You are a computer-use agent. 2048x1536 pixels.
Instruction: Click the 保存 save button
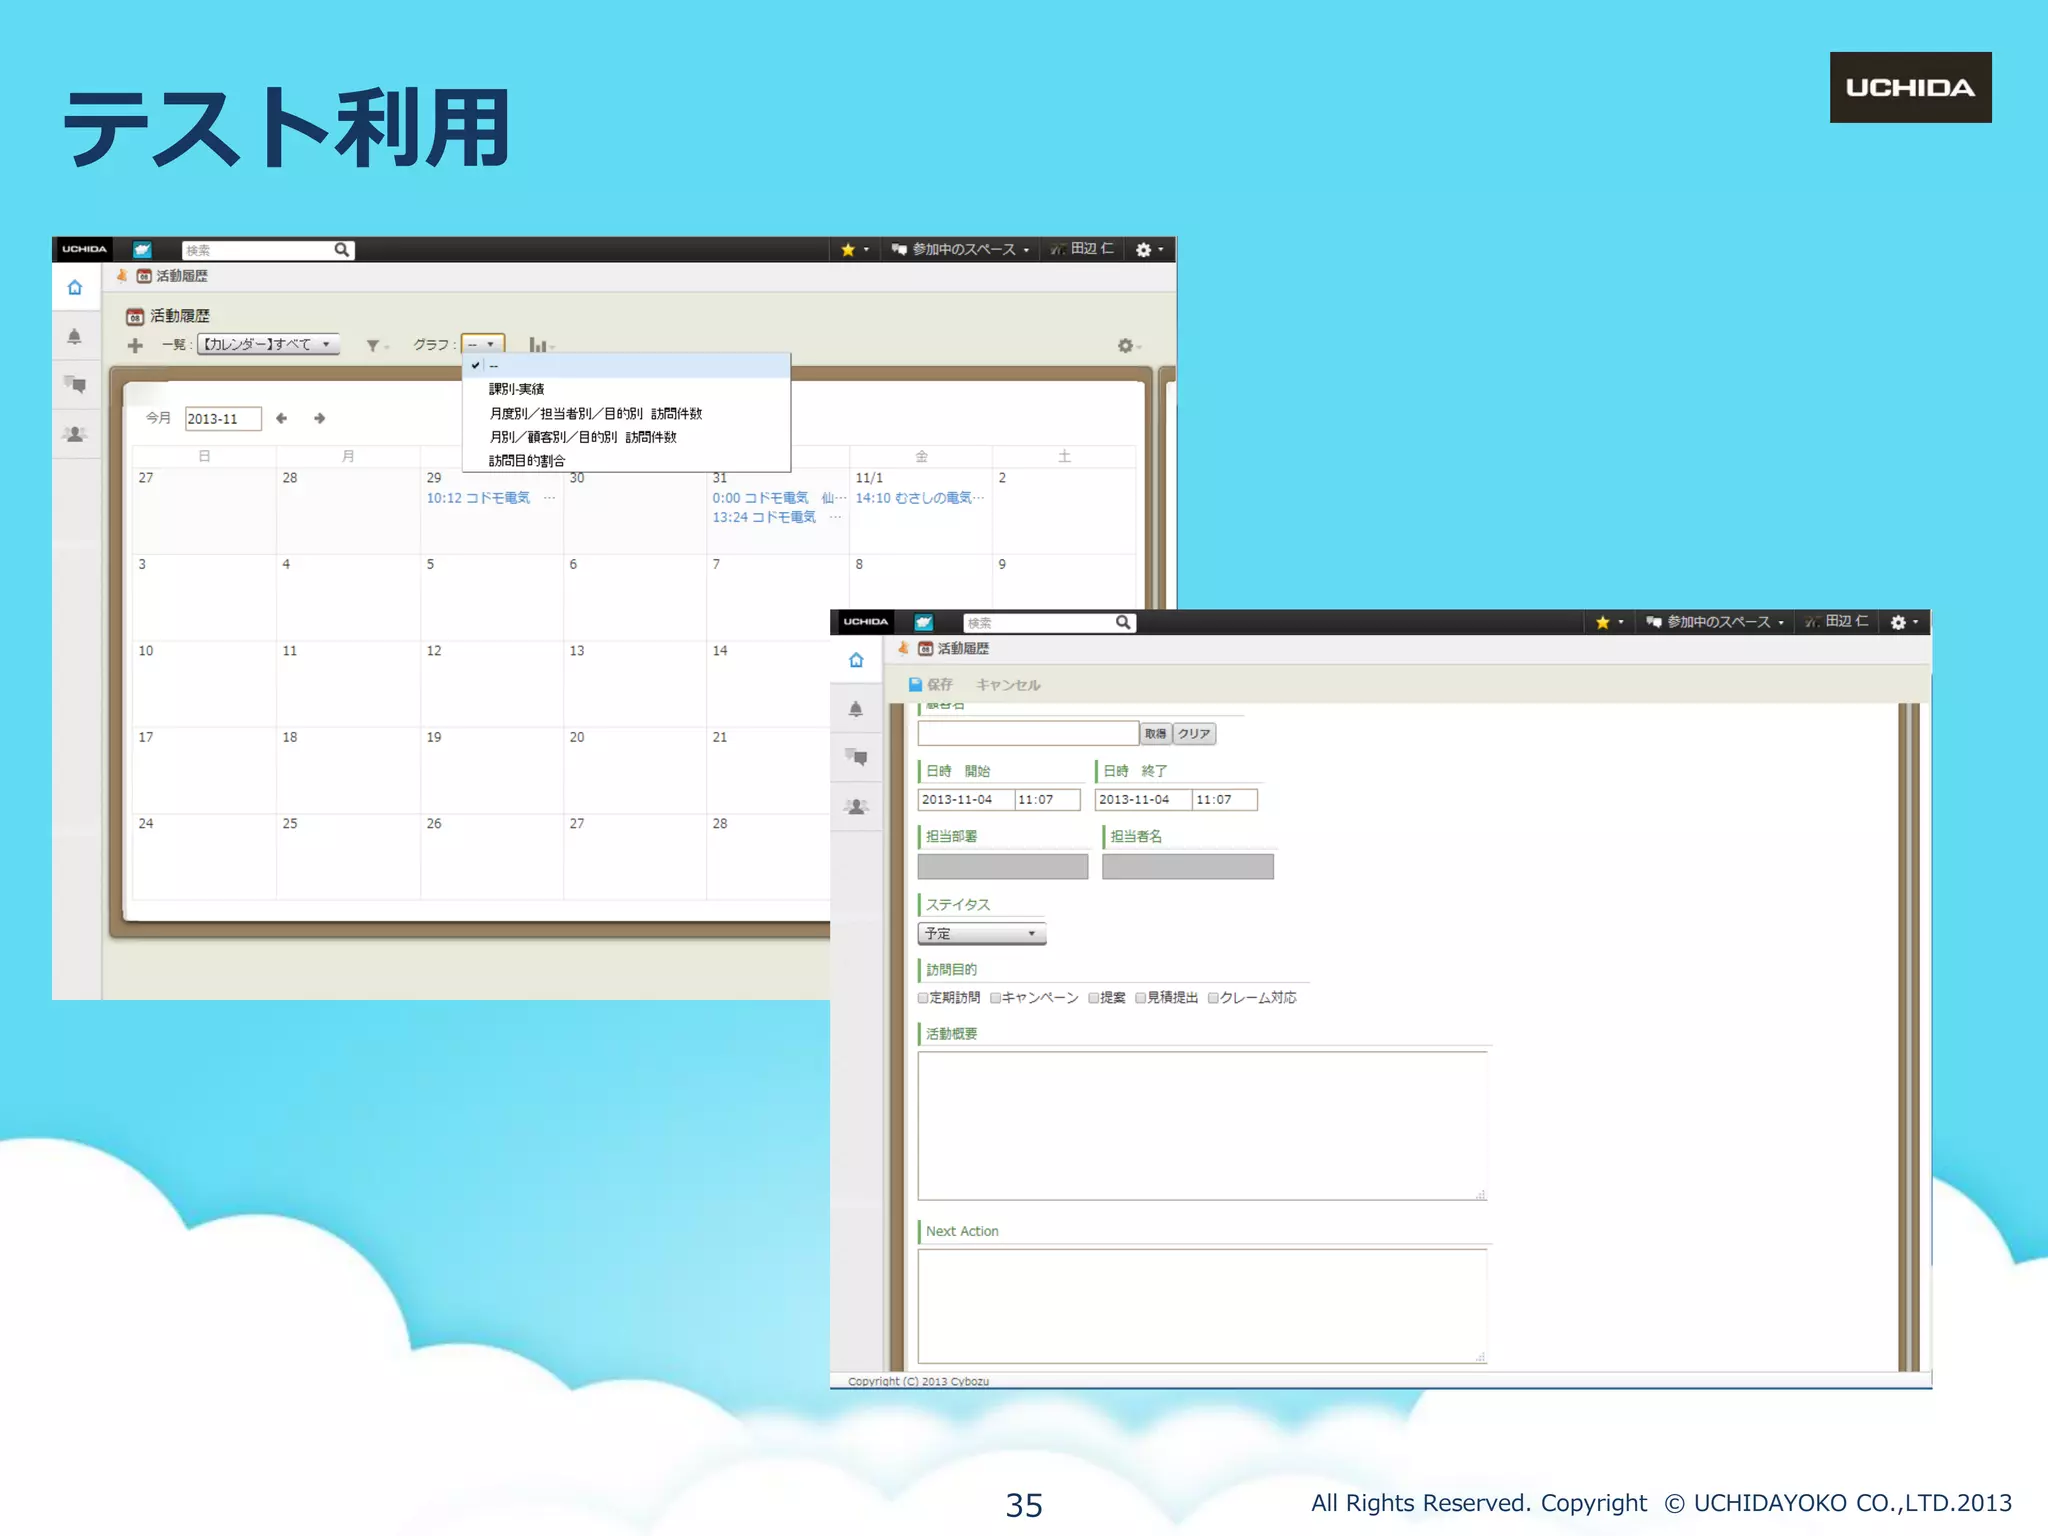pyautogui.click(x=930, y=685)
